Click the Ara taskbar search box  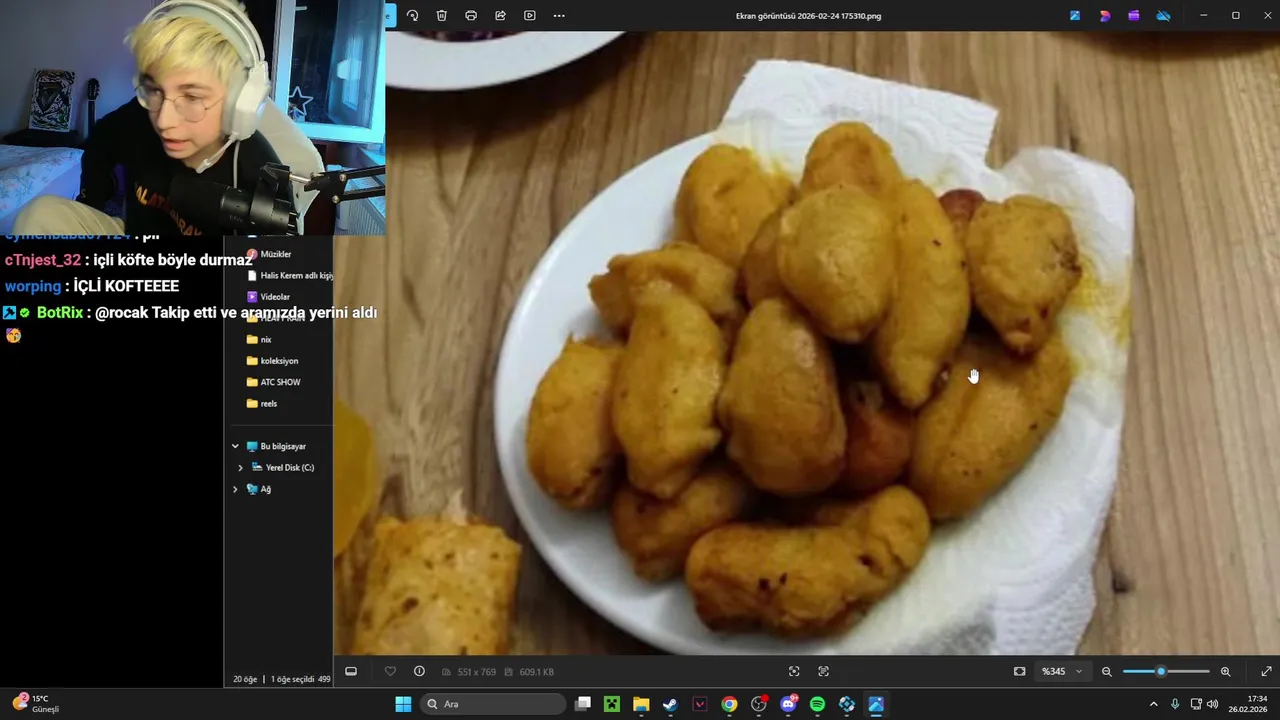tap(492, 704)
